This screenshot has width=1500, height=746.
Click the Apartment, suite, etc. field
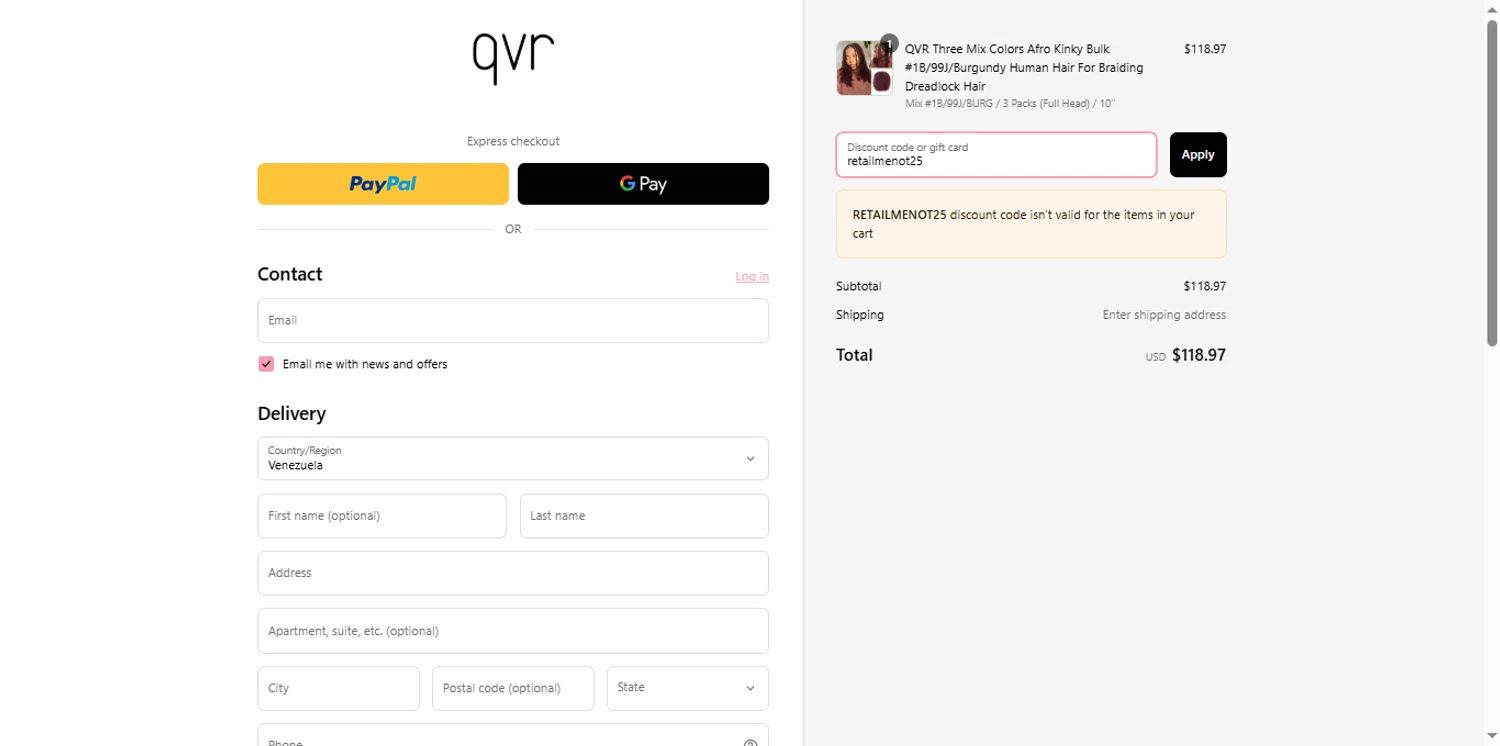513,631
